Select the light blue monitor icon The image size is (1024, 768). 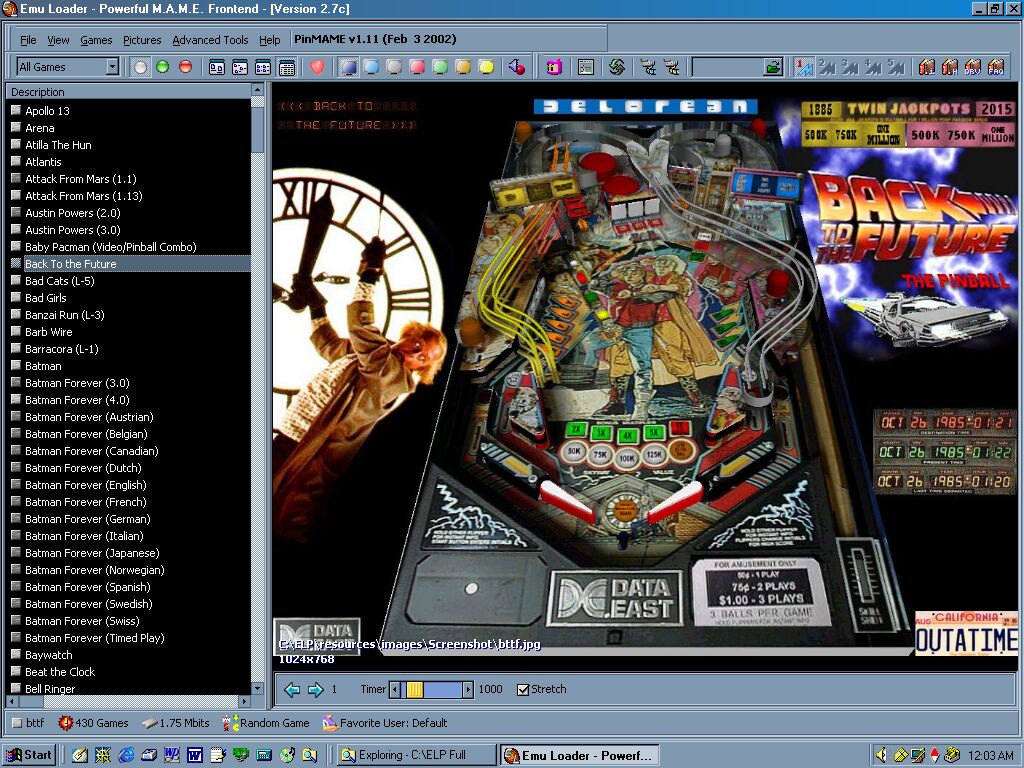tap(371, 67)
